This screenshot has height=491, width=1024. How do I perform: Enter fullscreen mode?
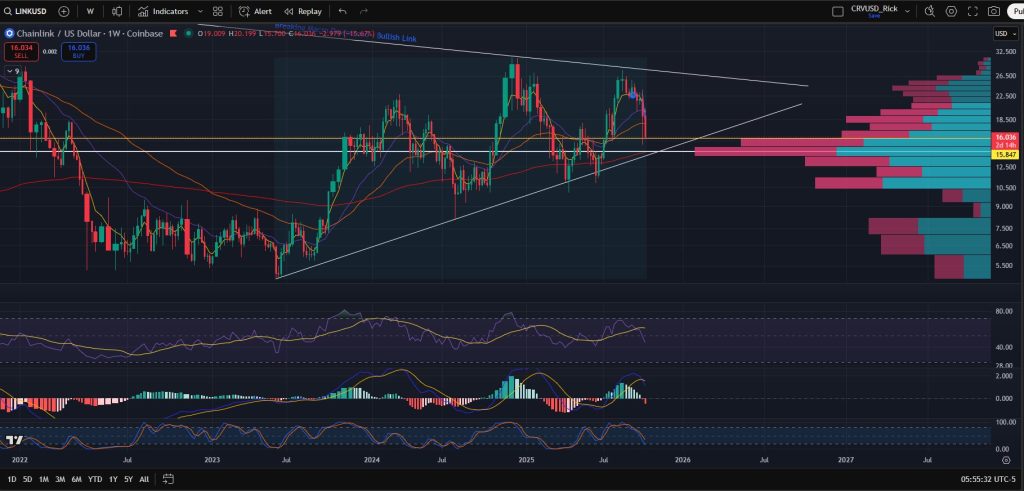click(x=972, y=11)
